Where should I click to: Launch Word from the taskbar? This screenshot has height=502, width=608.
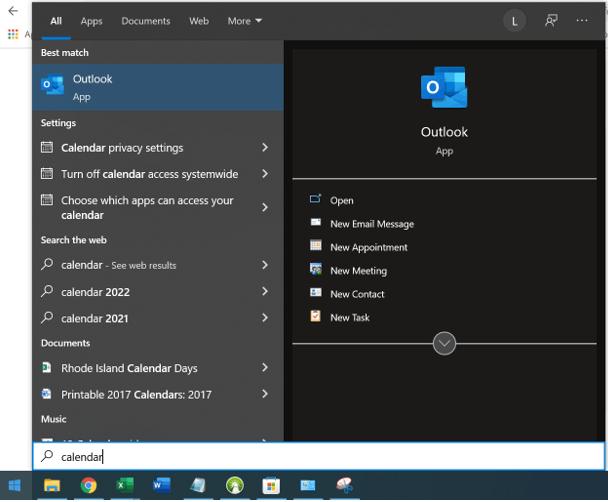[161, 486]
